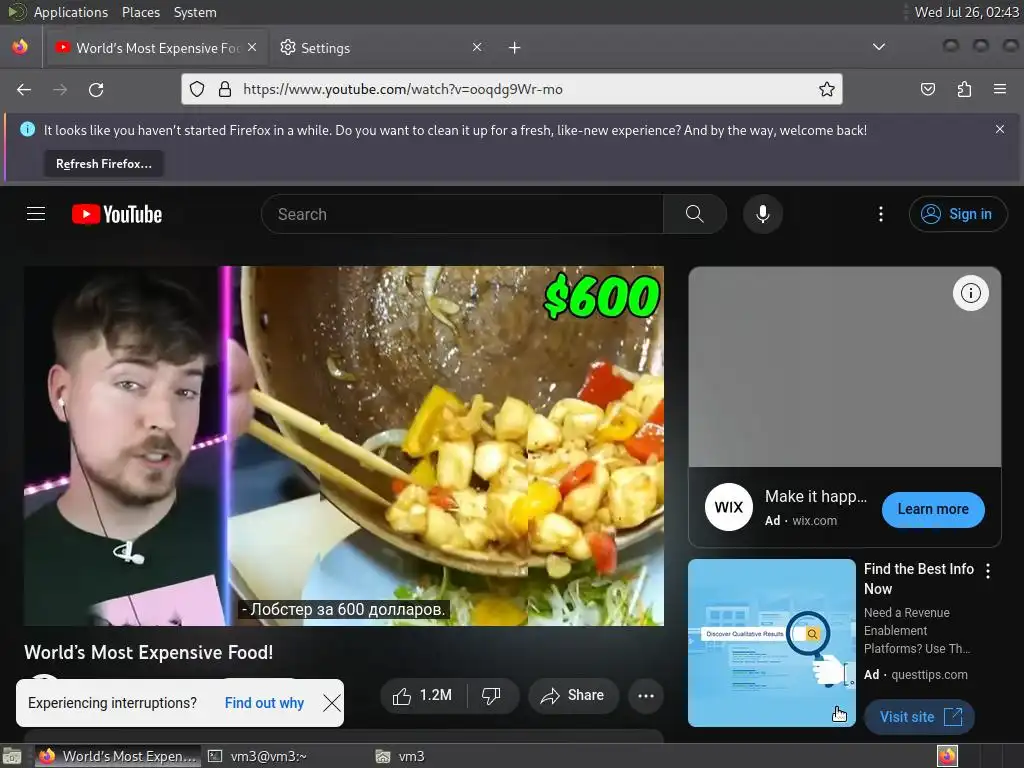Click into the YouTube Search field
Image resolution: width=1024 pixels, height=768 pixels.
pos(462,214)
